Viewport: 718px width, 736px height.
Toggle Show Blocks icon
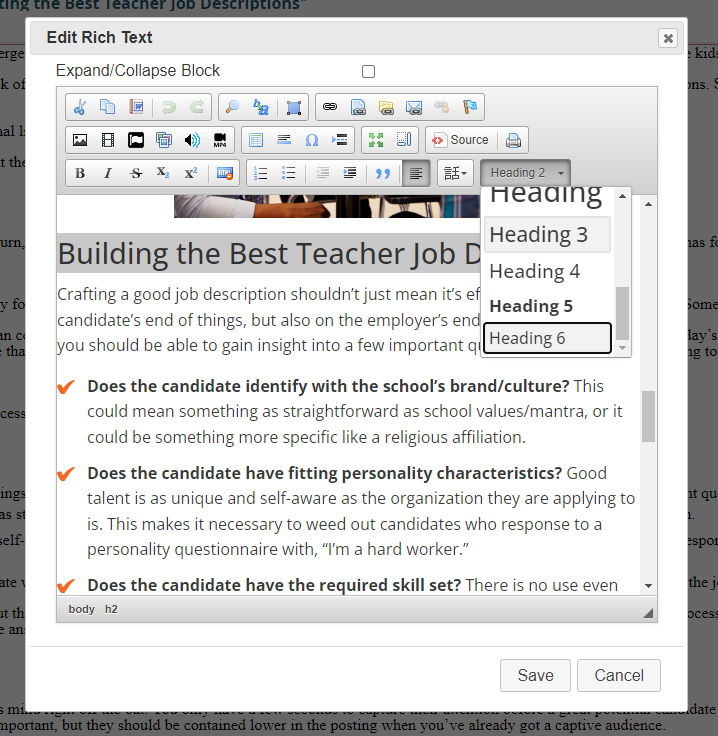[x=404, y=140]
